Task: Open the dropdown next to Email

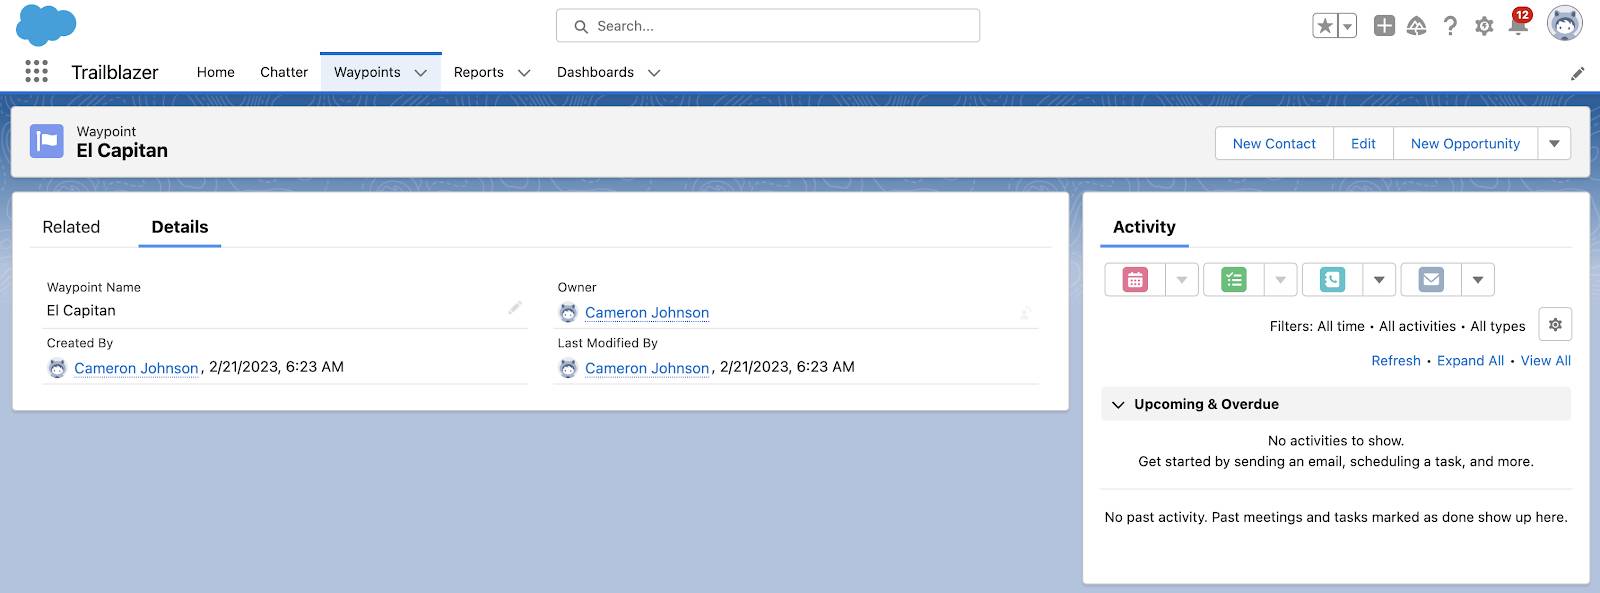Action: tap(1478, 280)
